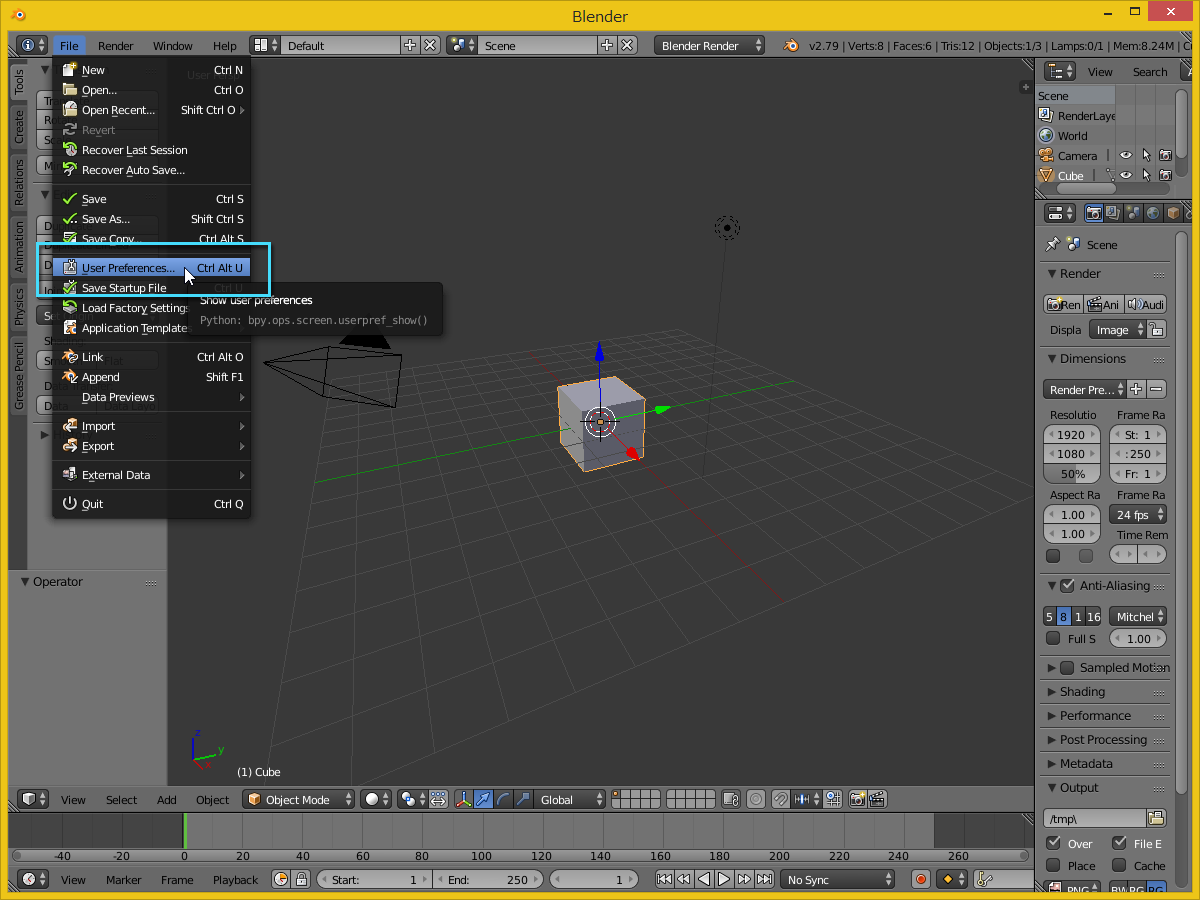This screenshot has width=1200, height=900.
Task: Enable the Placeholders checkbox
Action: [x=1053, y=865]
